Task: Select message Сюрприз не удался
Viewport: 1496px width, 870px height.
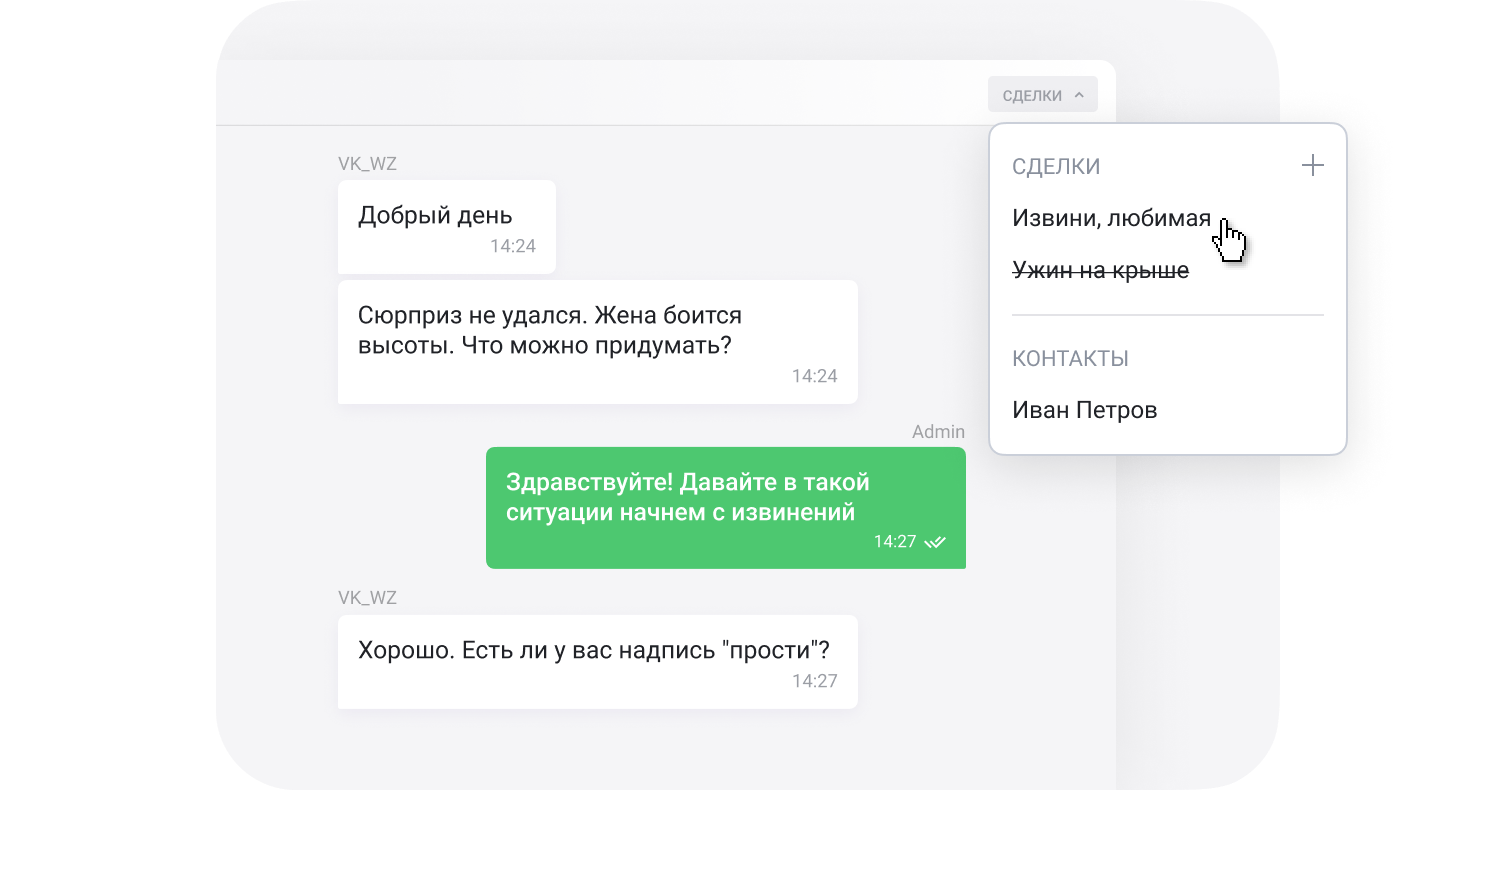Action: (x=597, y=342)
